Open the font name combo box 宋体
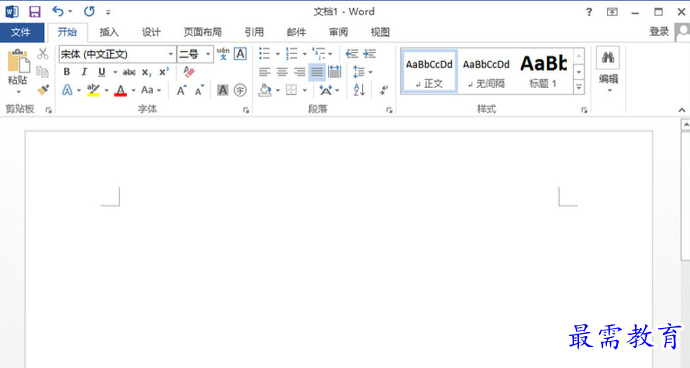 coord(117,54)
